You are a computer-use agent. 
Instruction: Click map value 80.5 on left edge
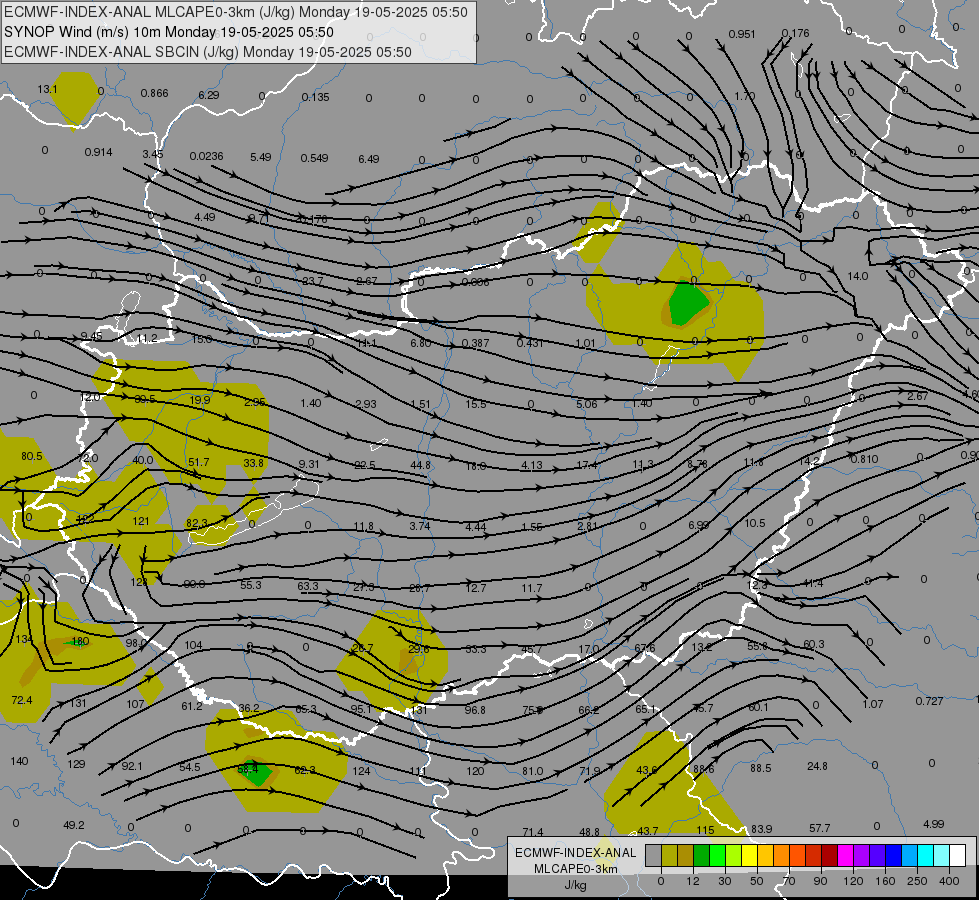pos(32,456)
